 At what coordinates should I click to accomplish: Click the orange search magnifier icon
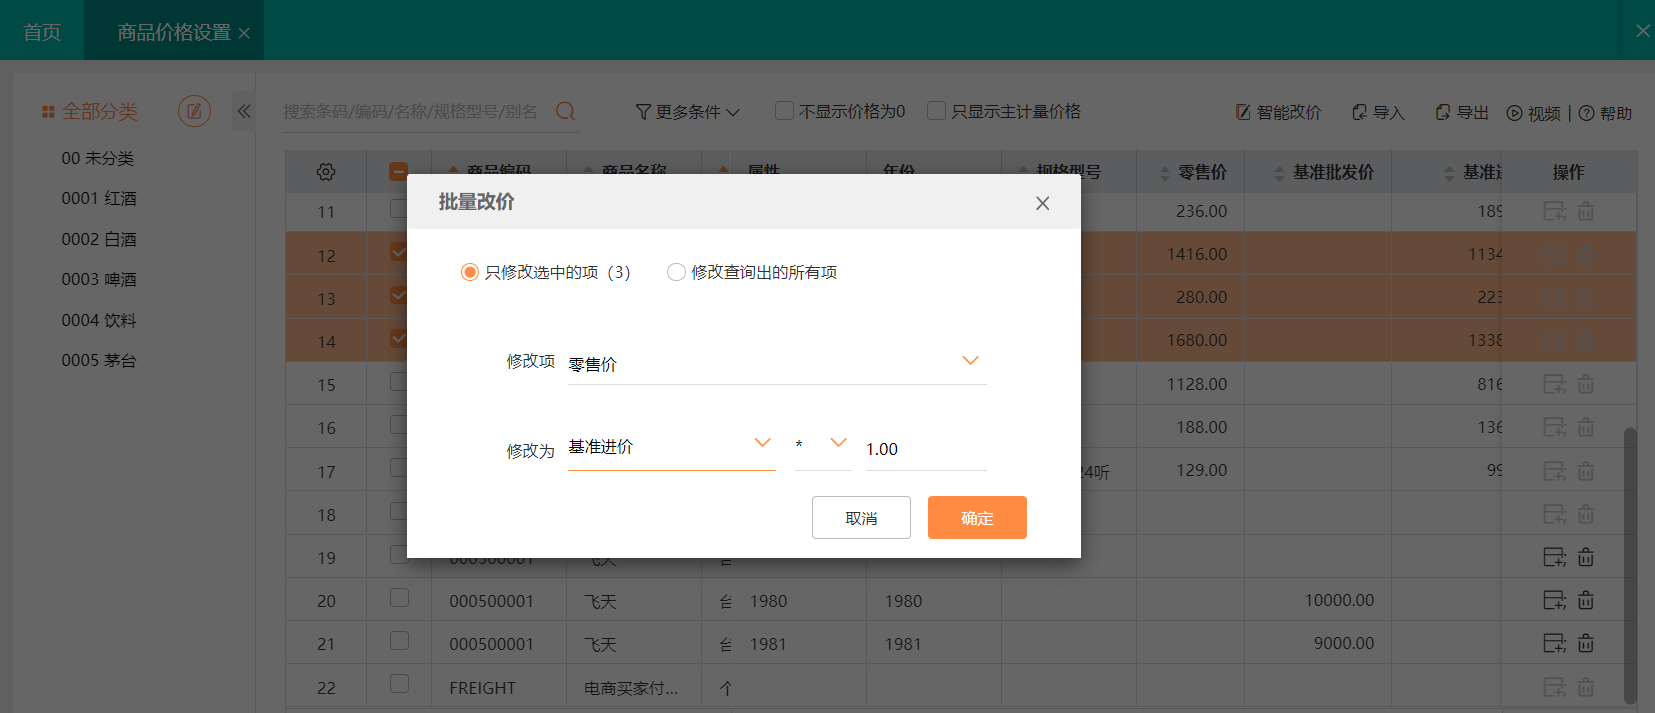coord(565,111)
